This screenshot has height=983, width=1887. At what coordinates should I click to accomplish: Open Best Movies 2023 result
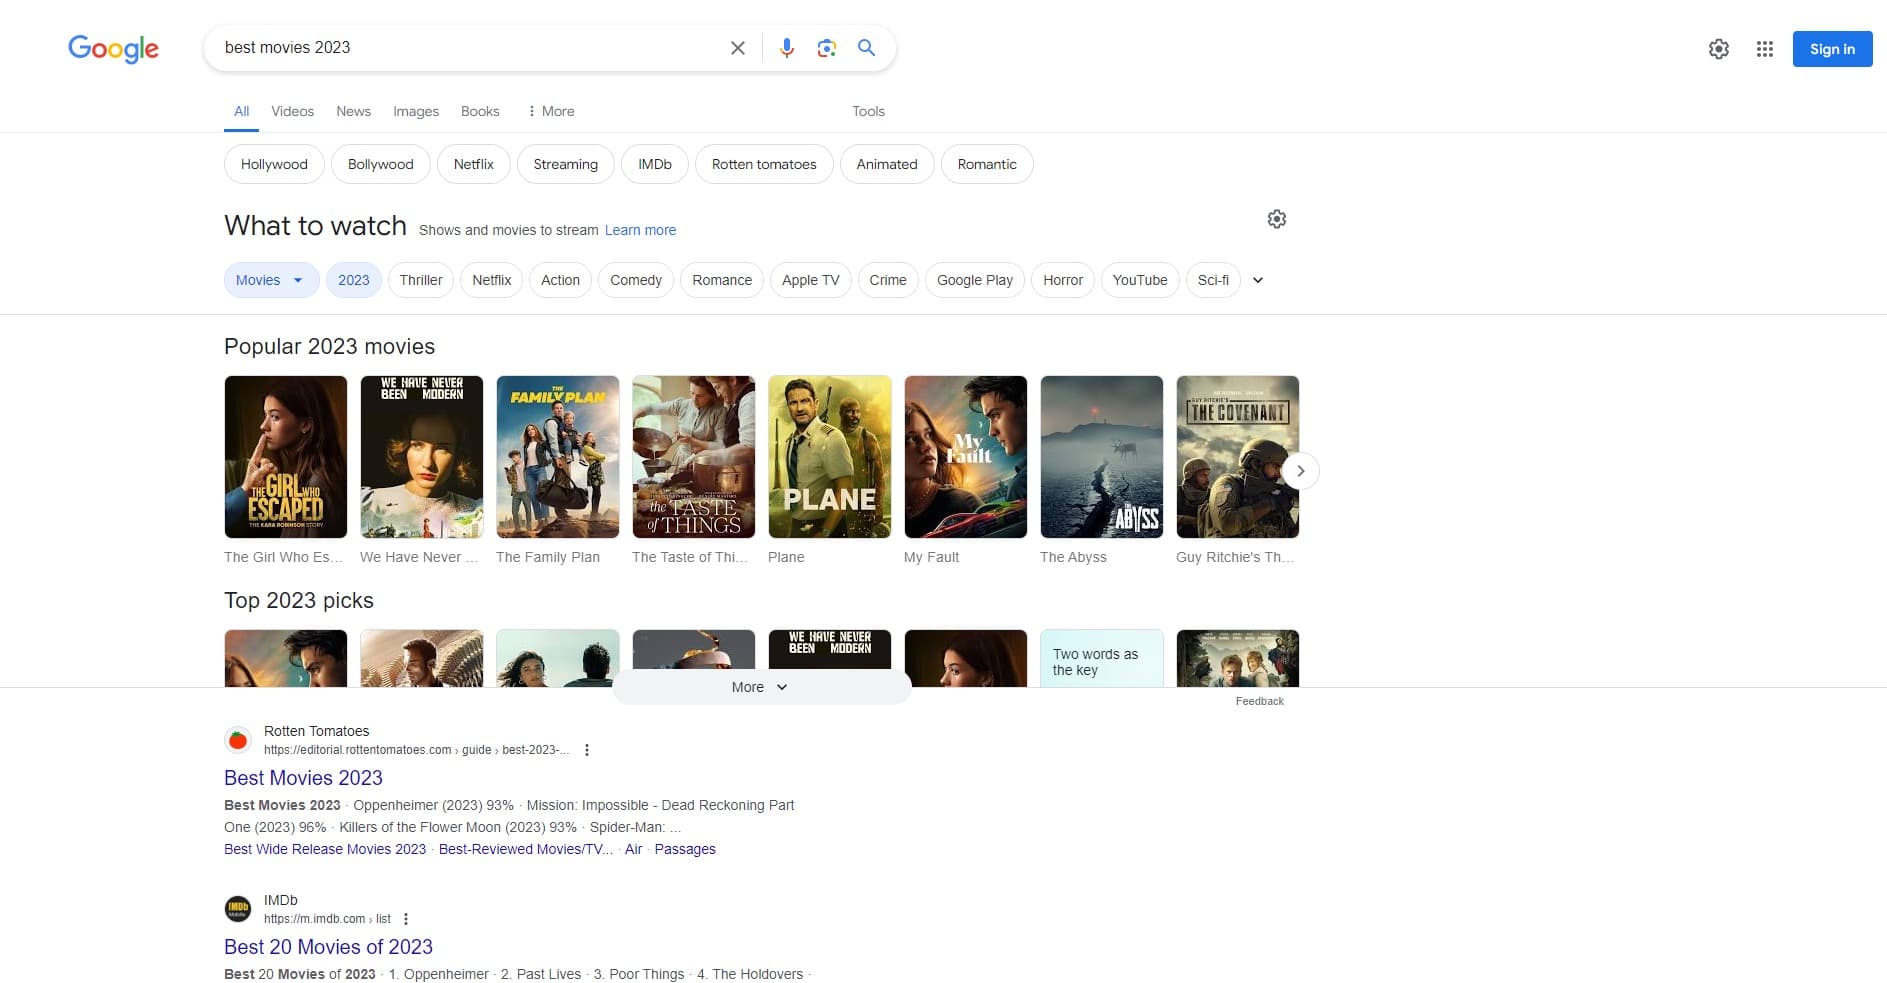click(303, 778)
